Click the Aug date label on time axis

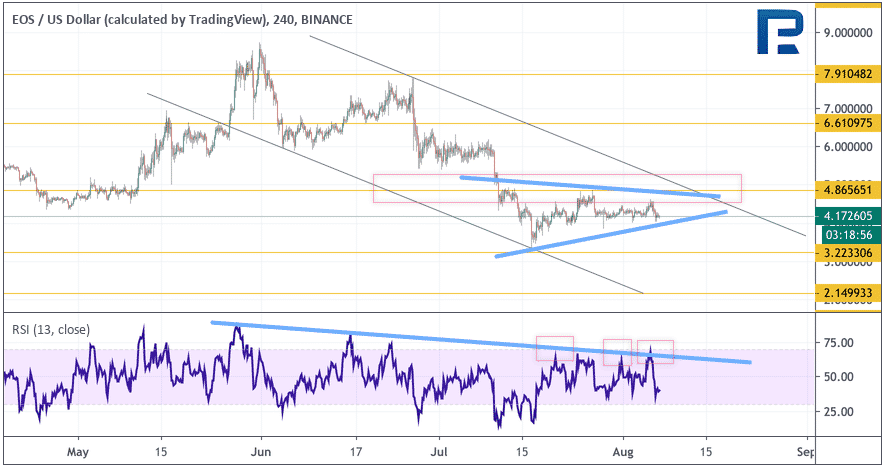coord(623,452)
